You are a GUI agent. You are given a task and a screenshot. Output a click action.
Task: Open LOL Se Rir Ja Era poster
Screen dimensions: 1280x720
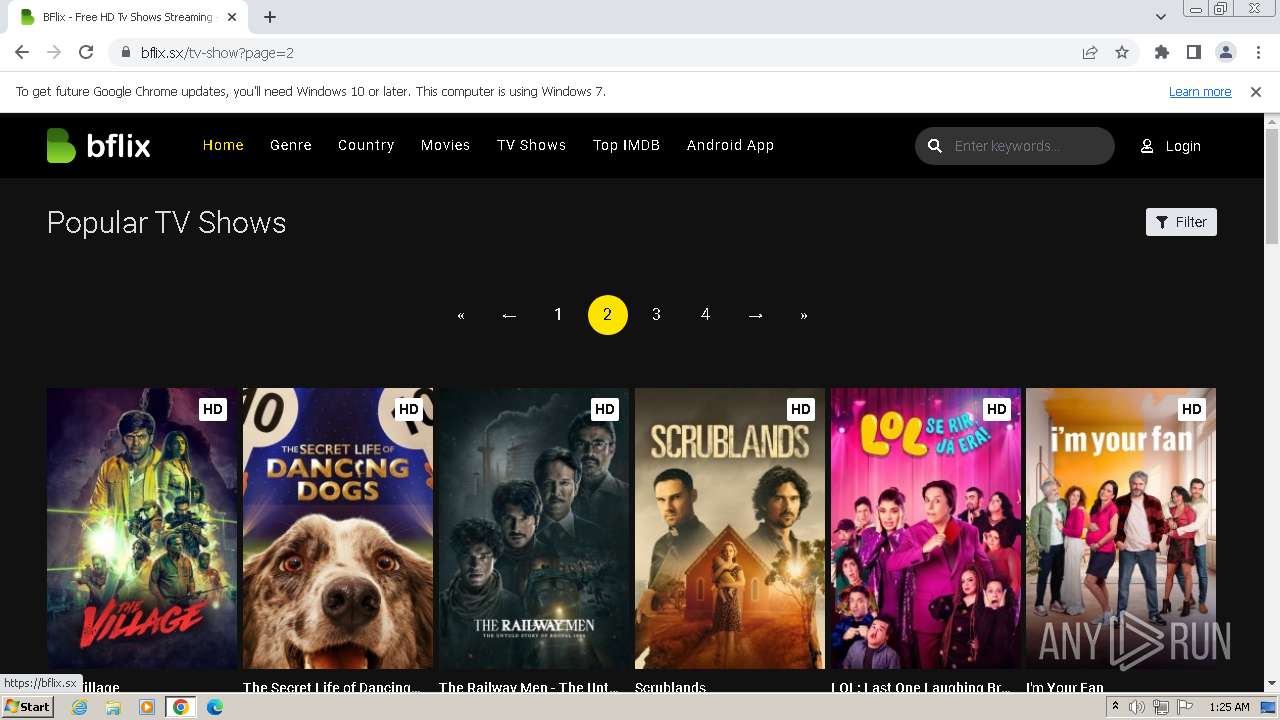926,528
